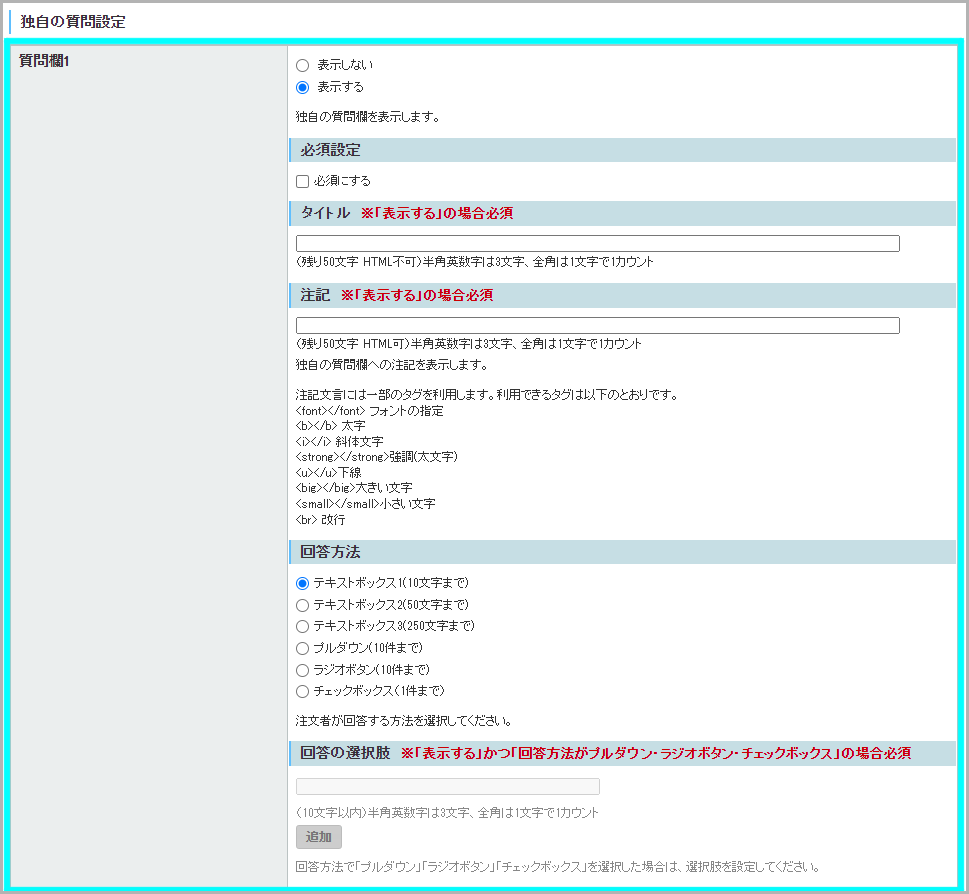Choose テキストボックス2(50文字まで) answer method
The width and height of the screenshot is (969, 894).
(x=302, y=605)
